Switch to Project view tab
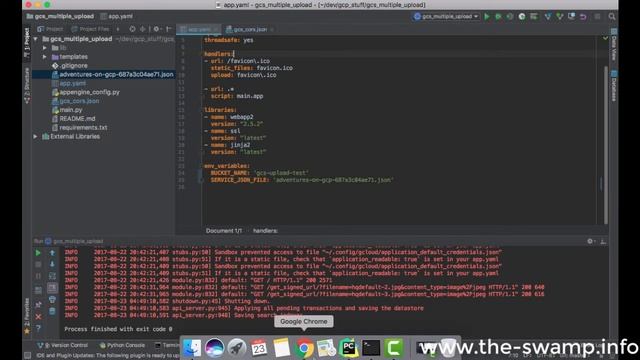Image resolution: width=640 pixels, height=360 pixels. click(x=50, y=29)
